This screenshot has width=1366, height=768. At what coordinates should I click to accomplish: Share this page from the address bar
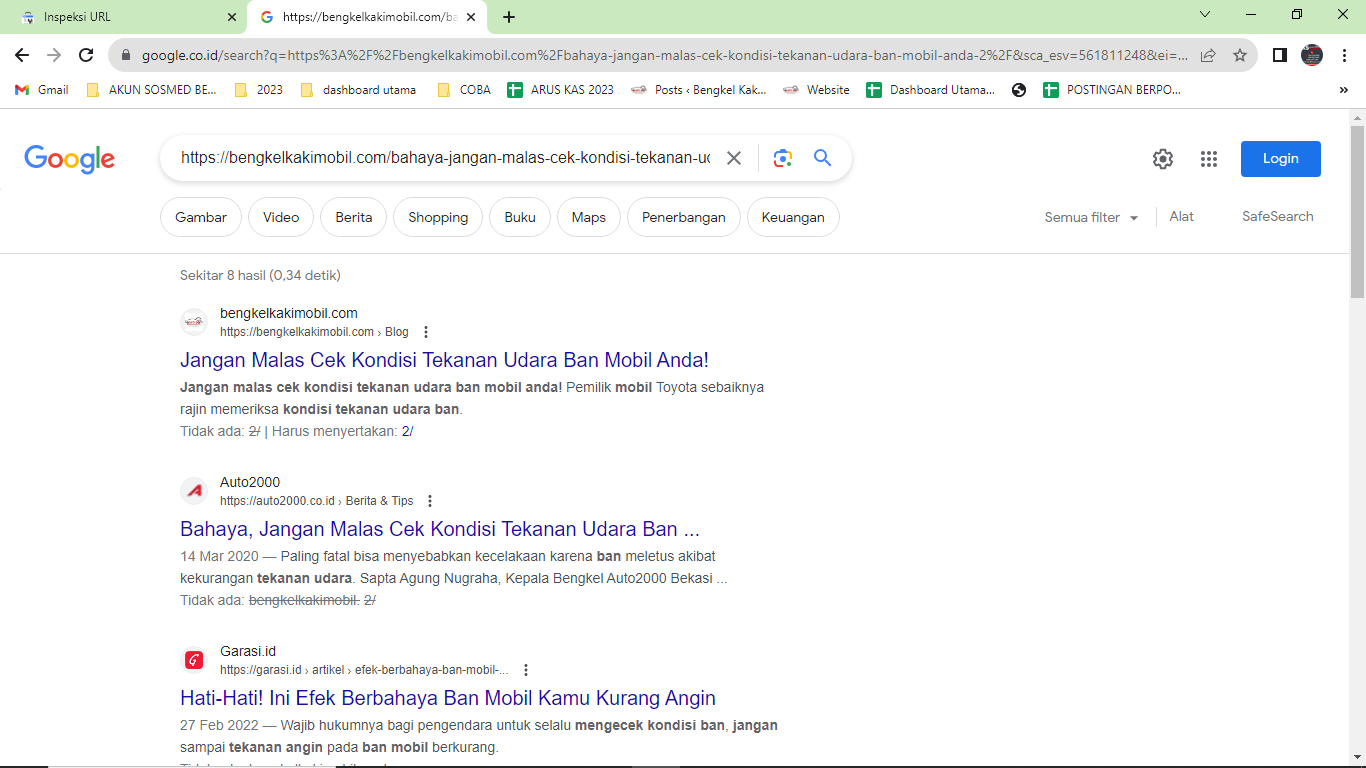click(1208, 55)
